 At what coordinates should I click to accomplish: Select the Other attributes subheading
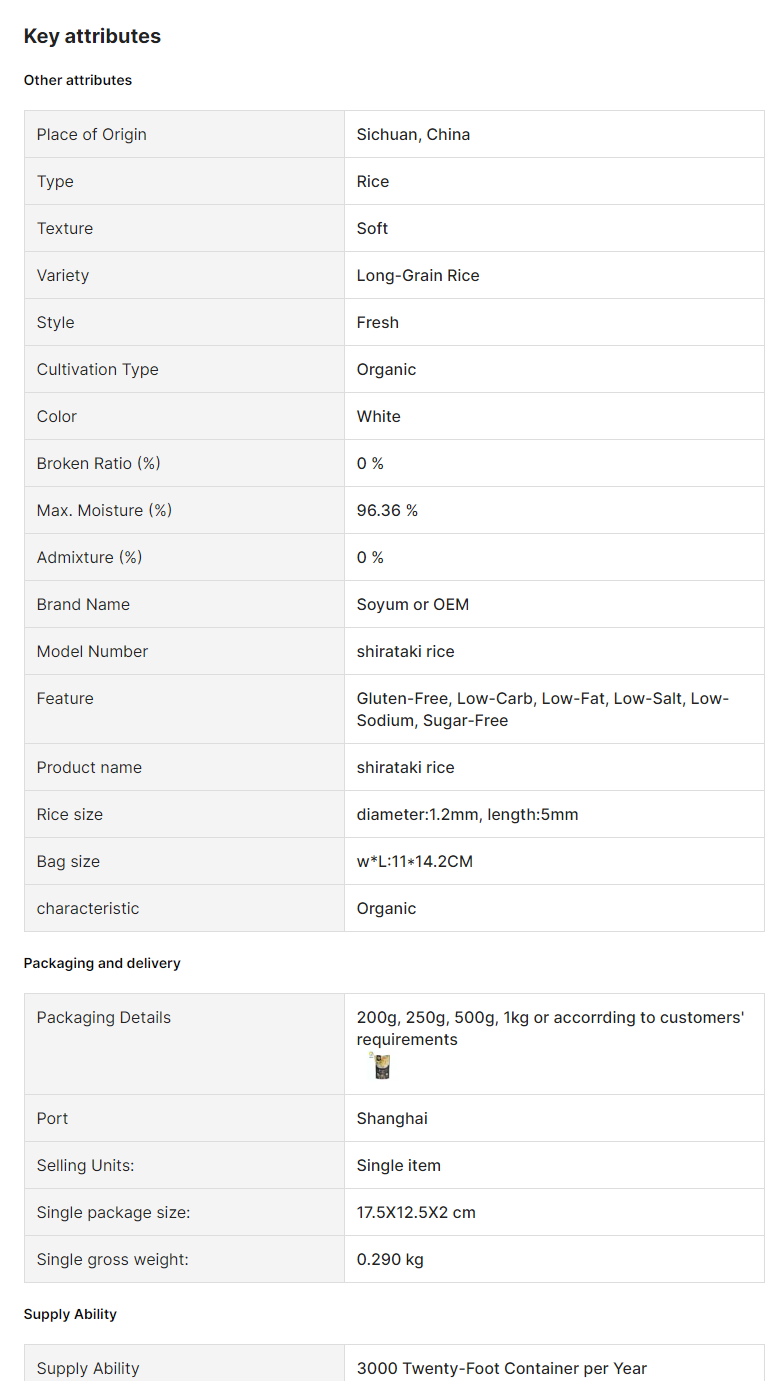click(x=78, y=80)
